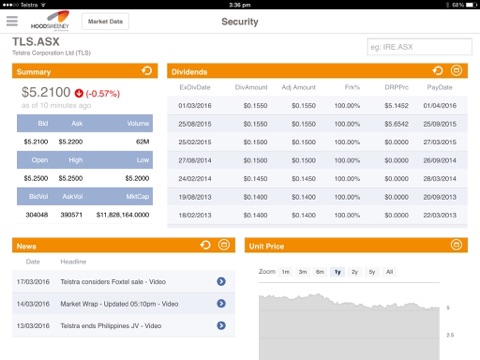
Task: Click the Market Data button
Action: click(x=105, y=21)
